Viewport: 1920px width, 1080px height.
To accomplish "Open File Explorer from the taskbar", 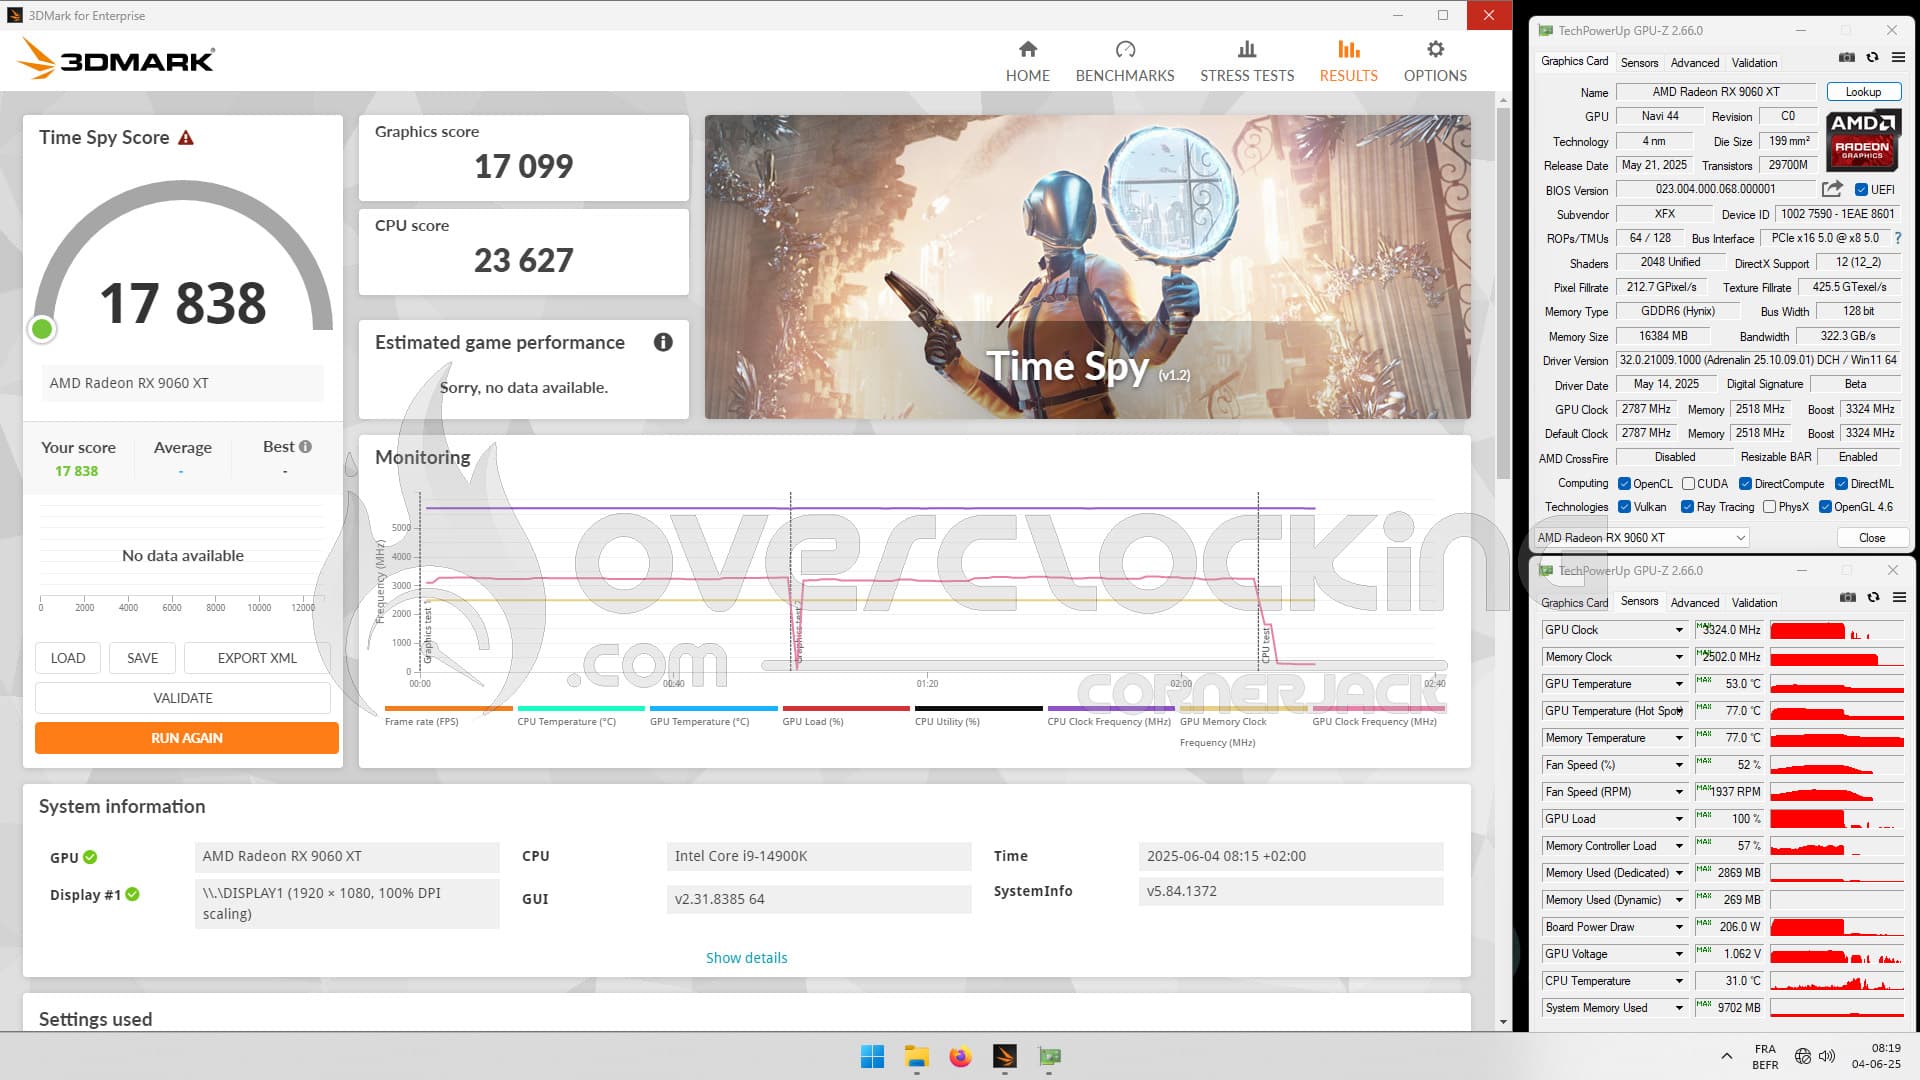I will [x=916, y=1056].
